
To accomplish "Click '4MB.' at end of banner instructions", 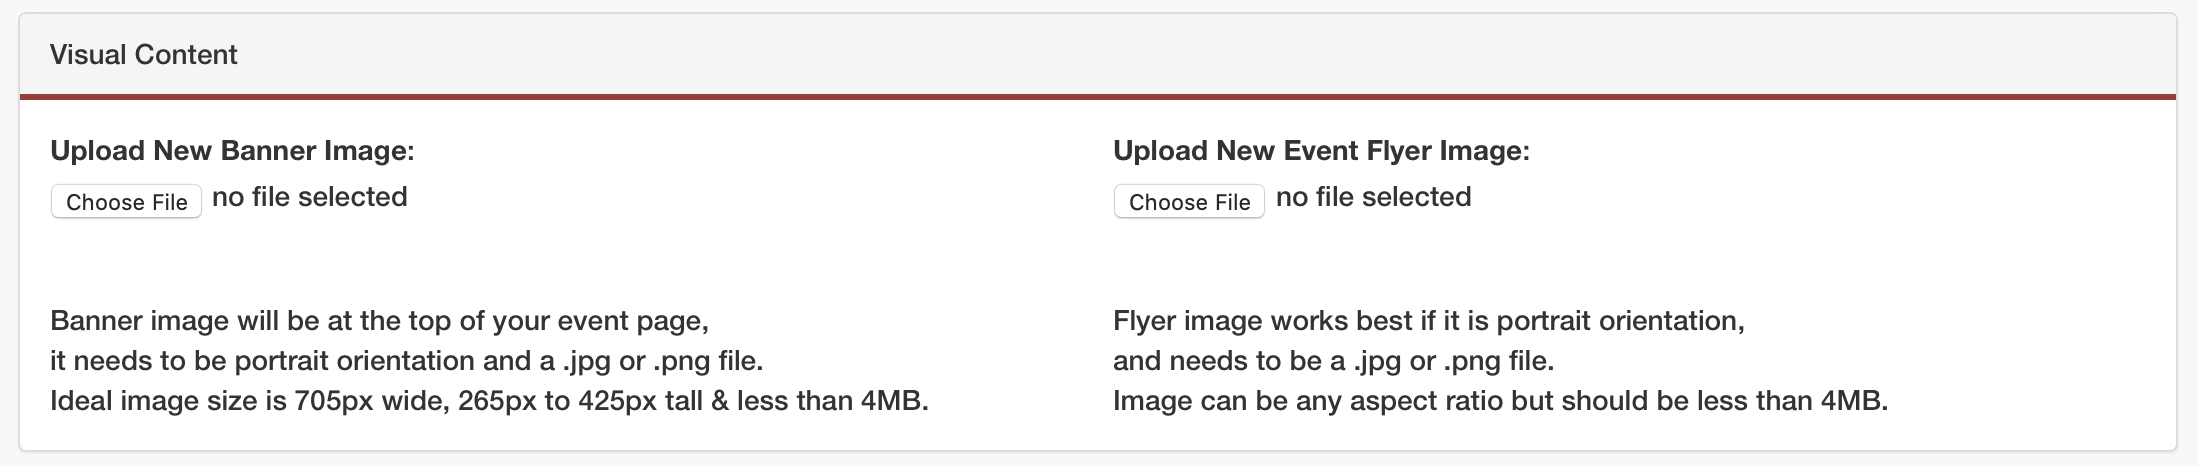I will 894,401.
